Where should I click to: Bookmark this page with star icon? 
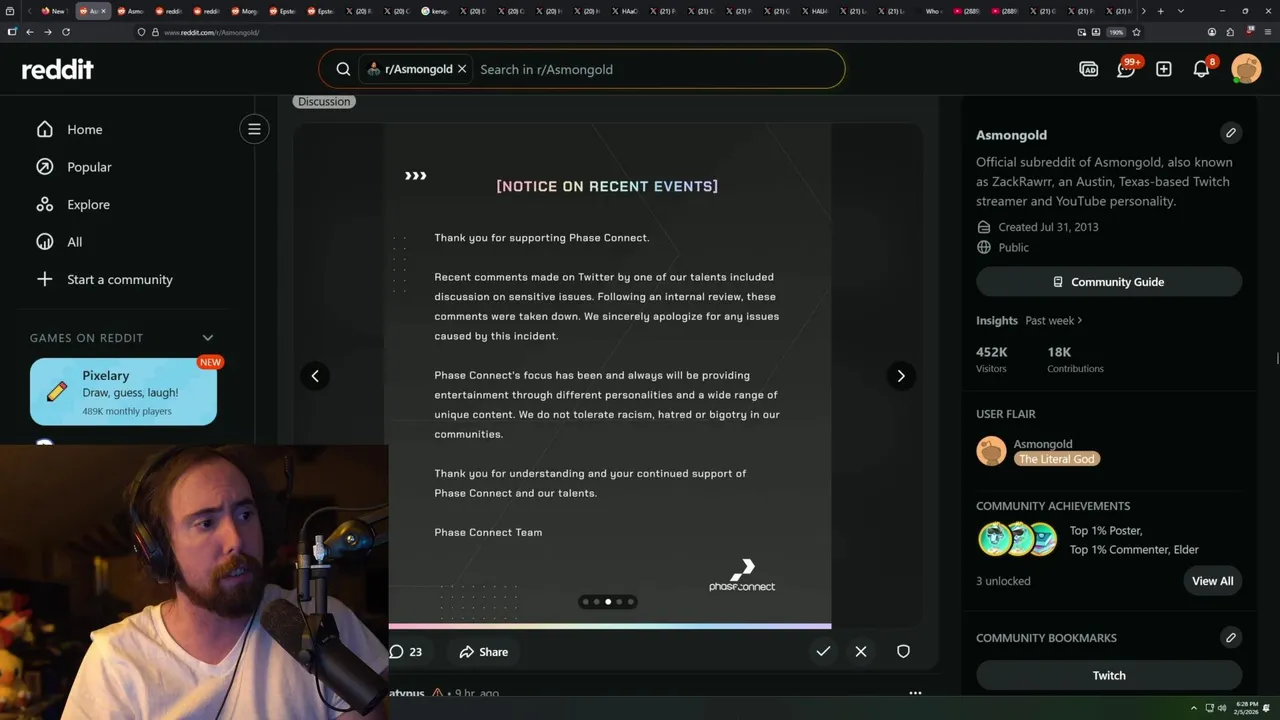coord(1136,32)
